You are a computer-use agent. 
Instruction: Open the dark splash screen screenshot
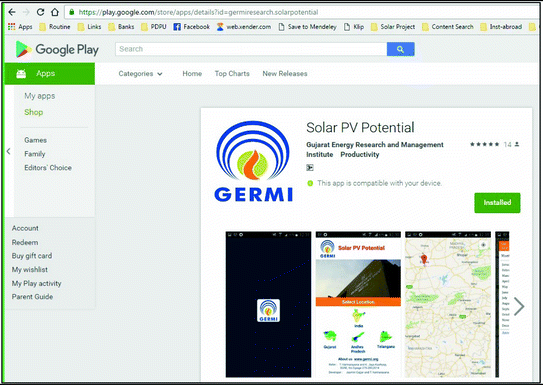click(x=268, y=304)
